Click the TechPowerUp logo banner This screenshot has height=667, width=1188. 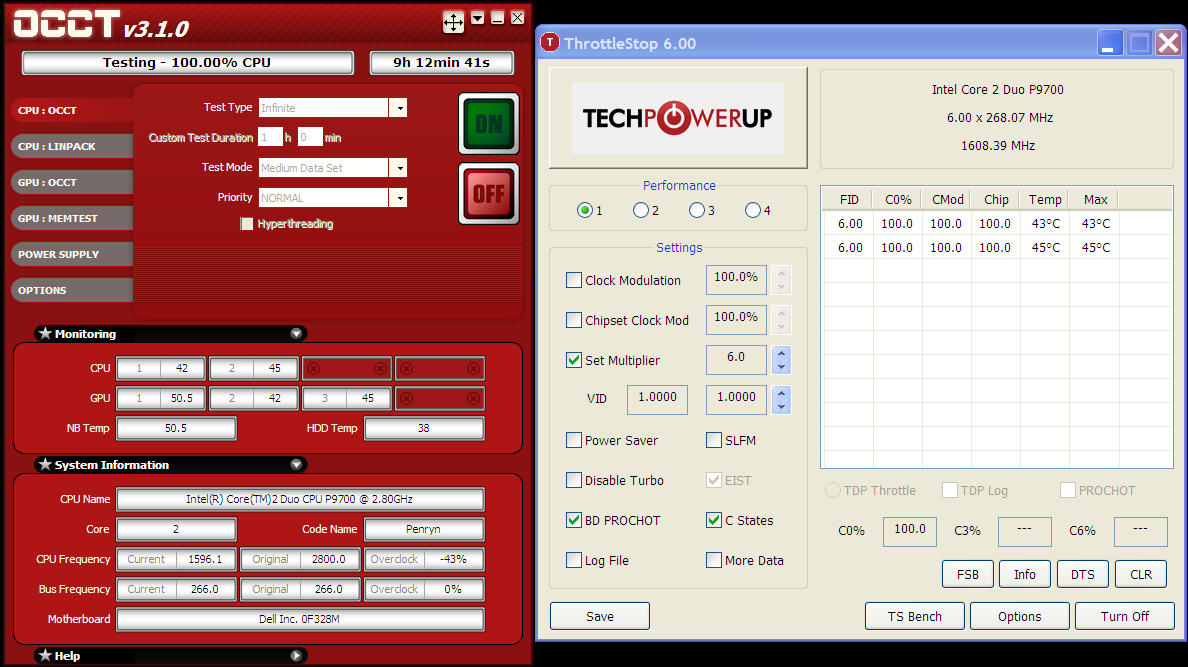(677, 118)
